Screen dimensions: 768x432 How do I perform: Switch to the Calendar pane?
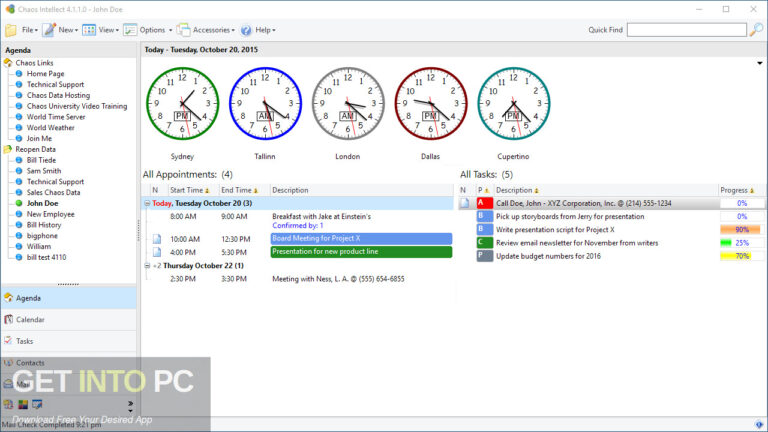point(69,319)
